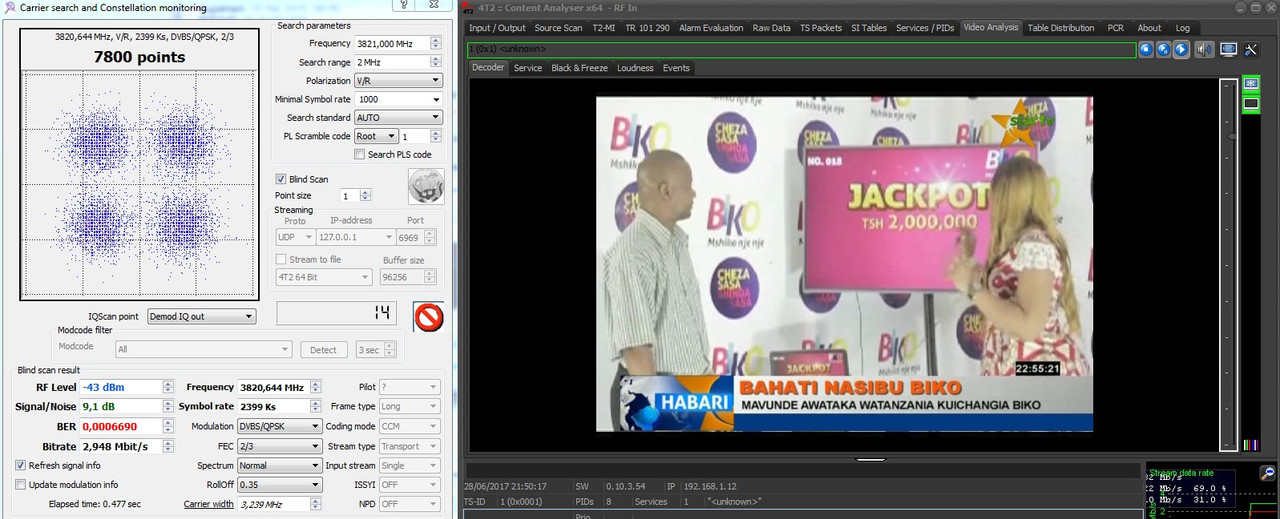Click the blue play/pause icon

[x=1164, y=49]
